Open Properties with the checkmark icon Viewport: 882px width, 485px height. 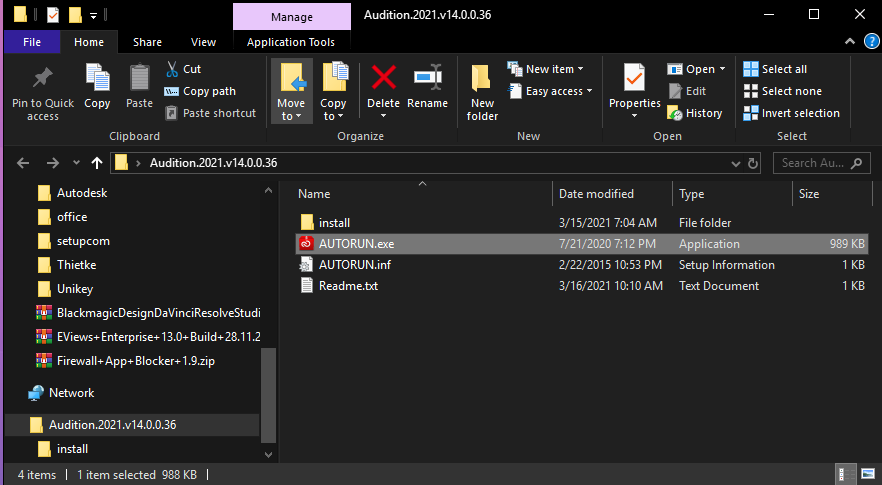(x=634, y=78)
